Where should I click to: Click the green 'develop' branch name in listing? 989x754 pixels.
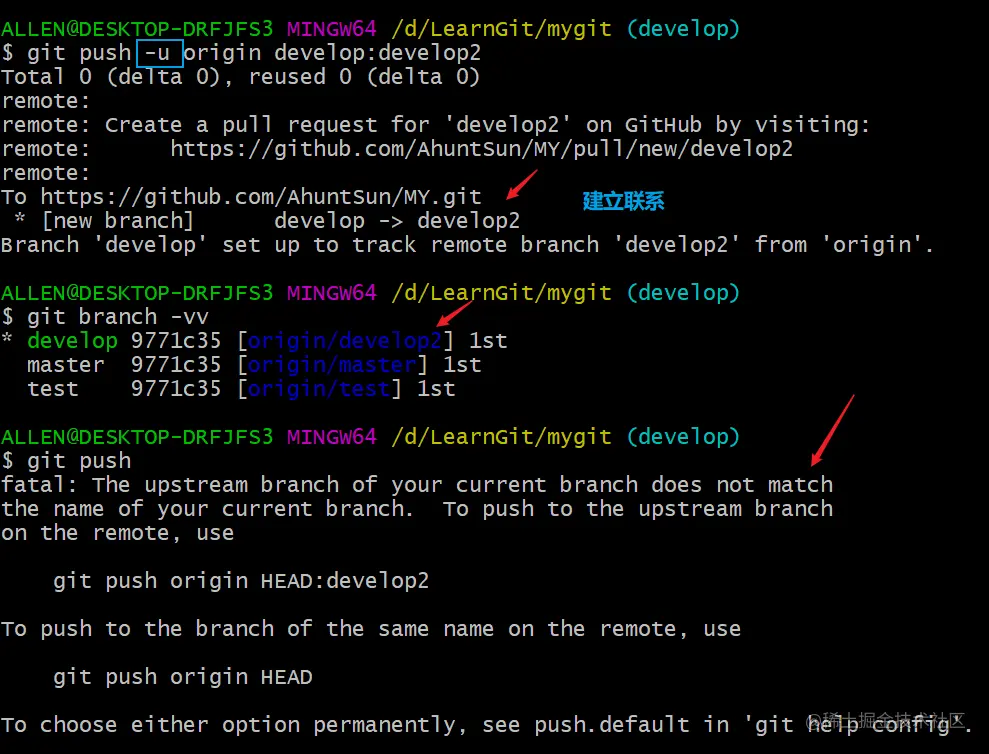tap(73, 341)
